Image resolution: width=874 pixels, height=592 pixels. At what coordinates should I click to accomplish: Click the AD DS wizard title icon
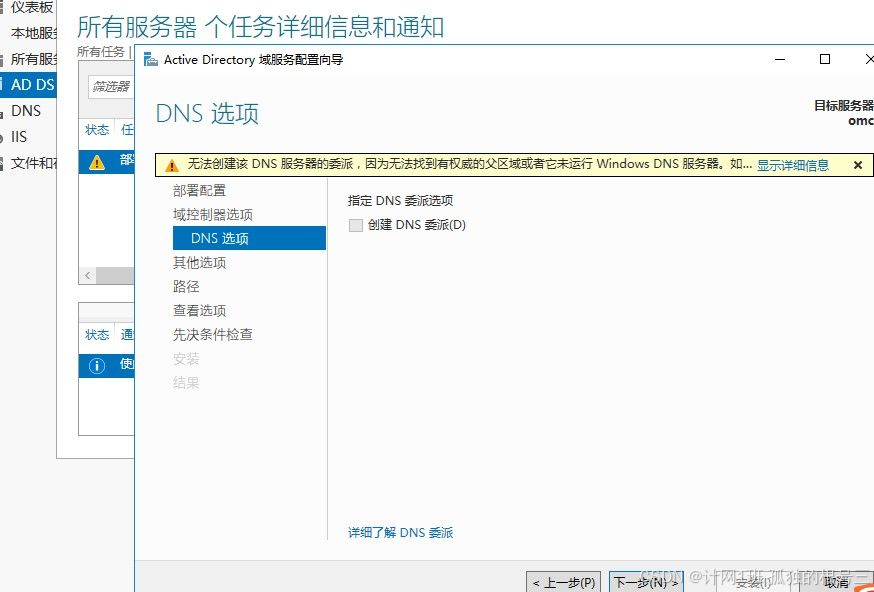pos(150,59)
